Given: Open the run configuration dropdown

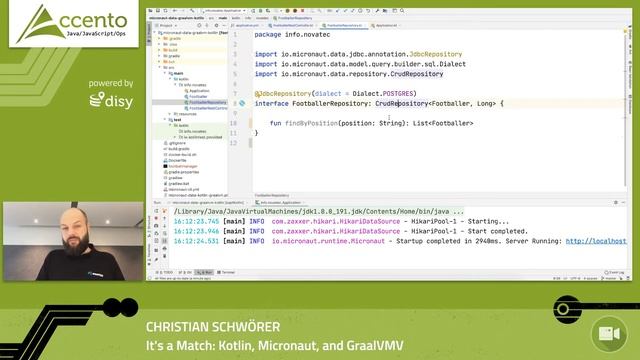Looking at the screenshot, I should (224, 11).
